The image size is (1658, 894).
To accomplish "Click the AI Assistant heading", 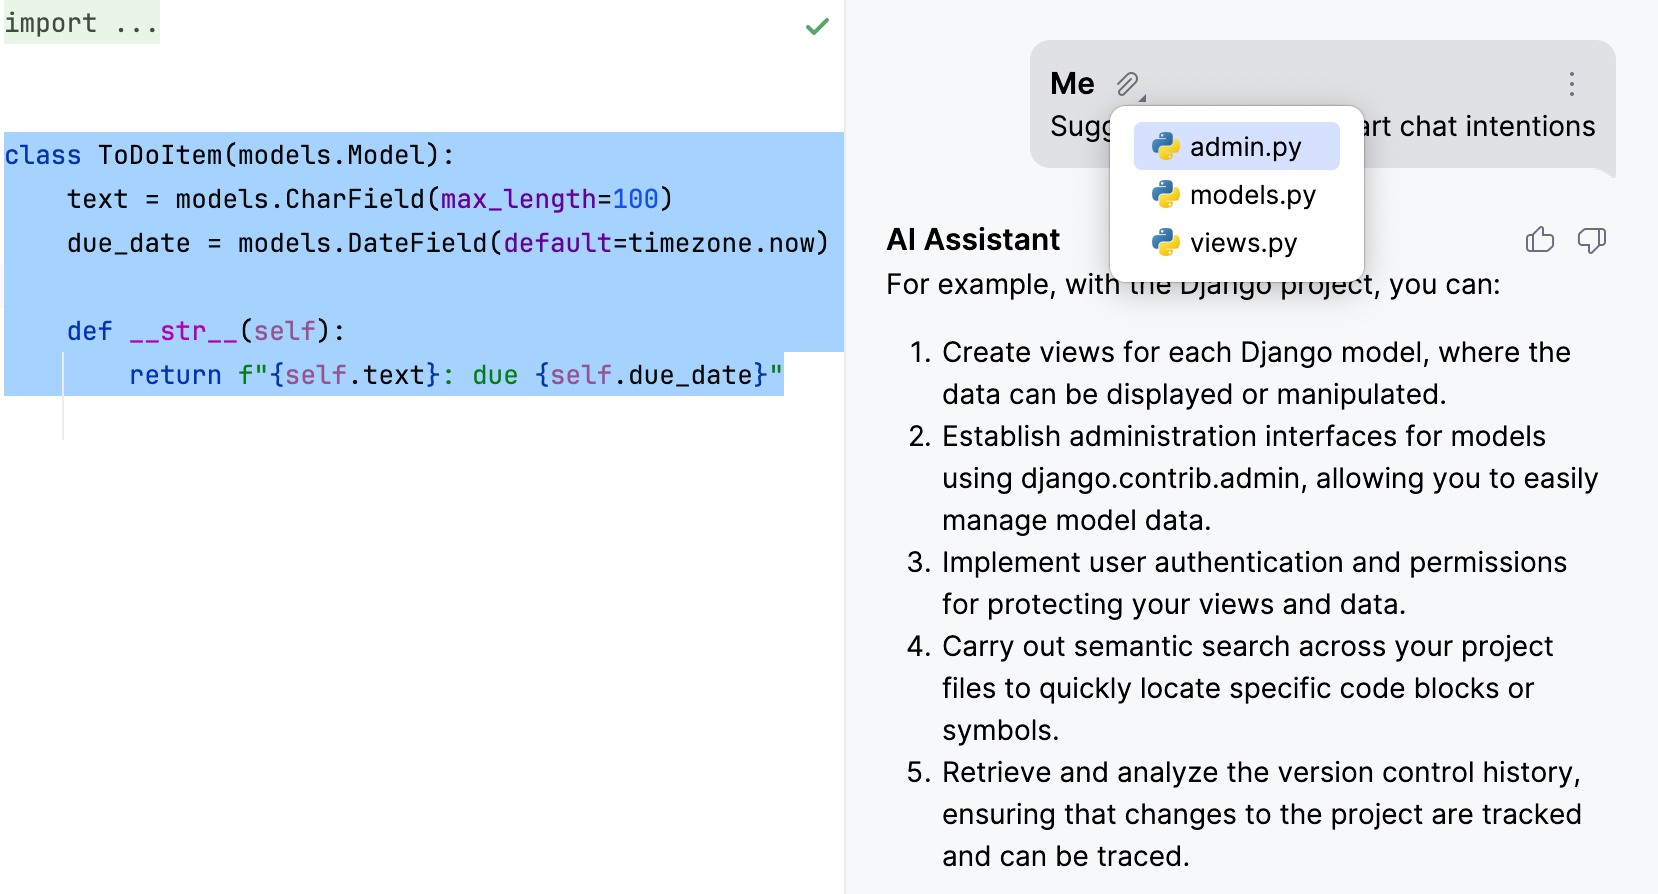I will click(x=972, y=240).
